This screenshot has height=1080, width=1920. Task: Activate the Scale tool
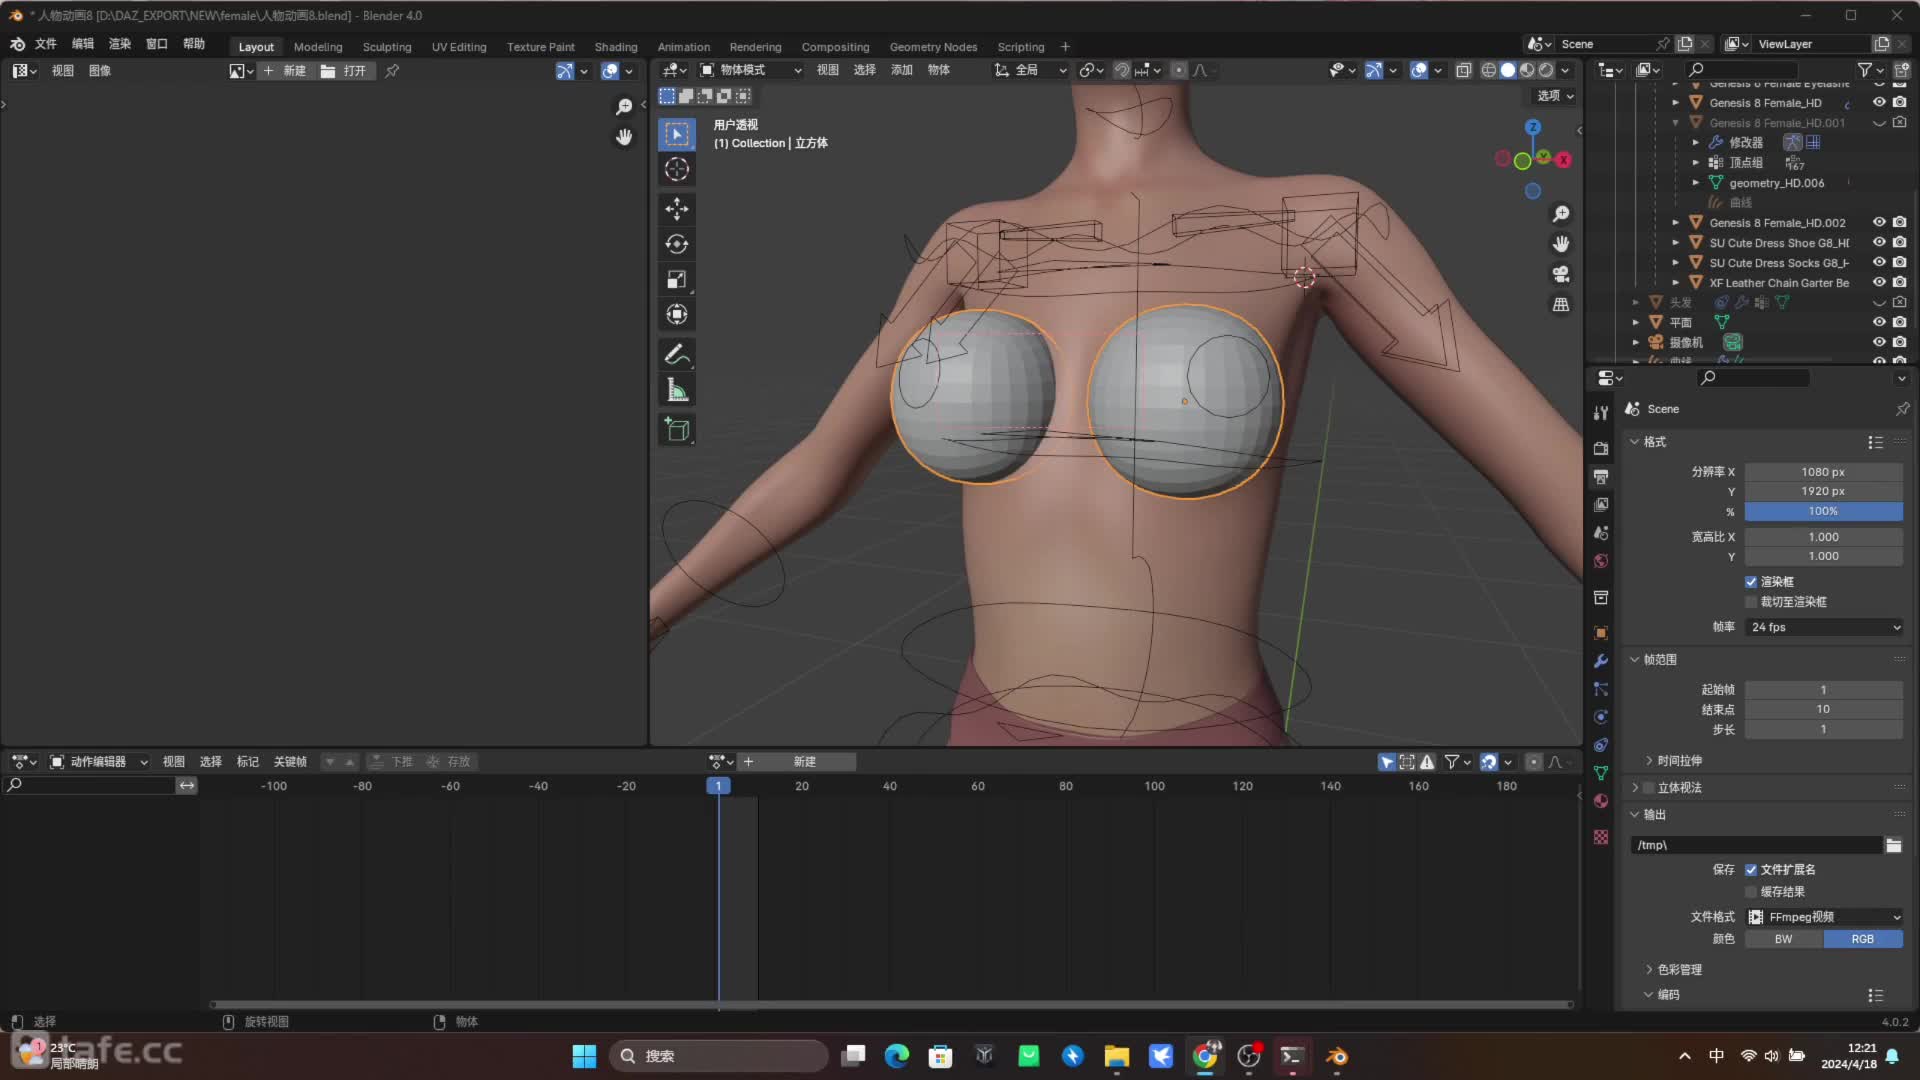click(677, 279)
